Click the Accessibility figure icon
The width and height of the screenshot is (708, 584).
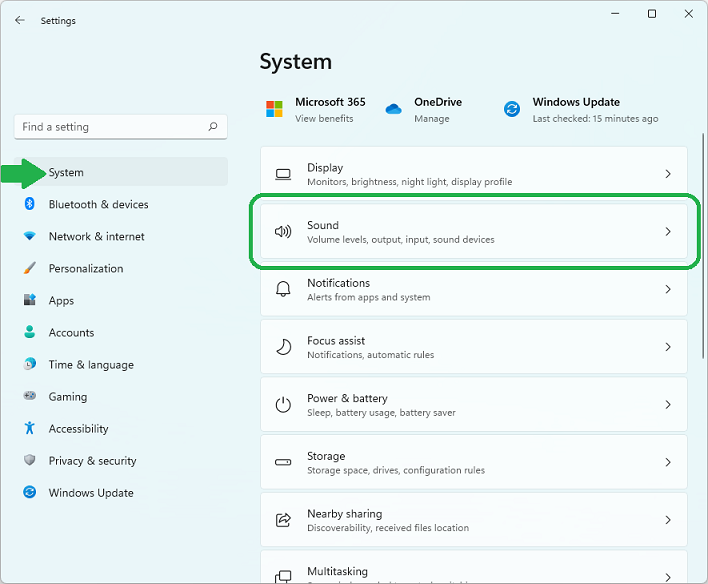coord(30,429)
